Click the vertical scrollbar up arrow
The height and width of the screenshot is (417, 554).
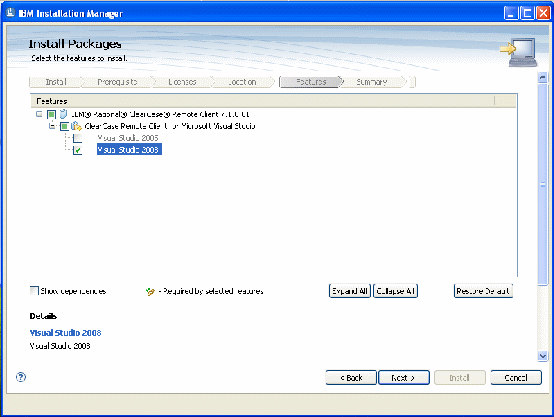coord(543,77)
